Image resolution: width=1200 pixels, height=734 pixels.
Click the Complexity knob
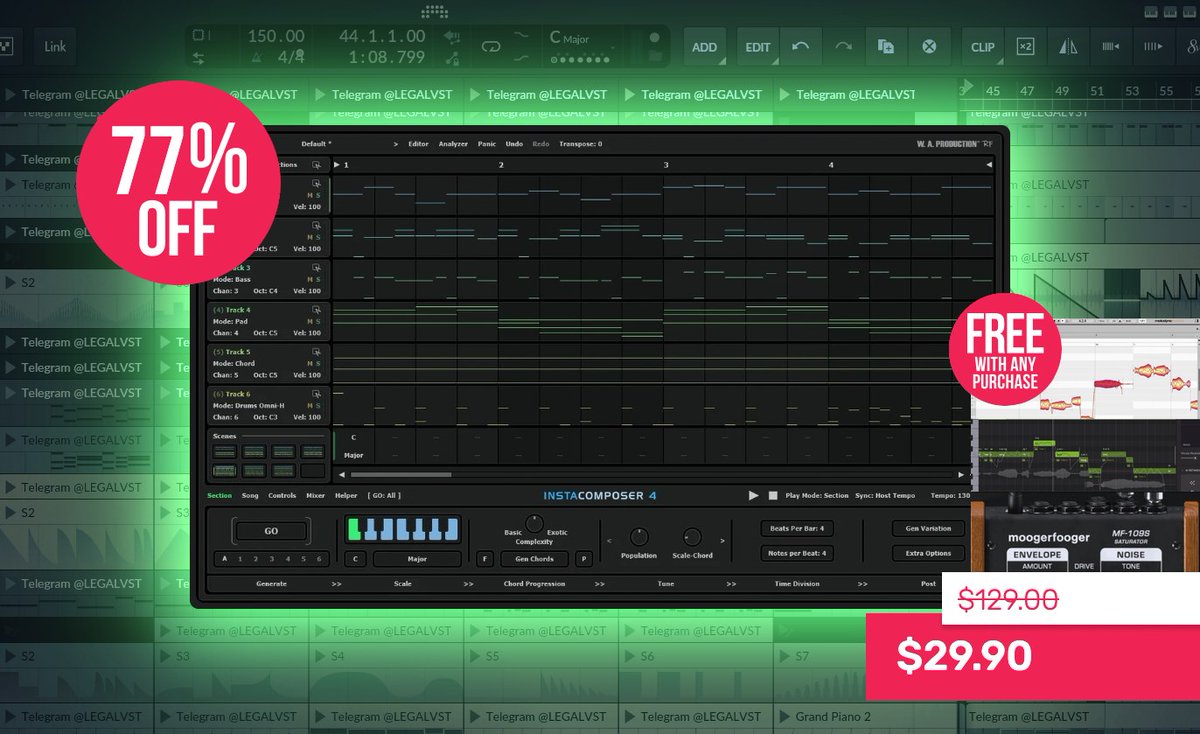pos(535,524)
